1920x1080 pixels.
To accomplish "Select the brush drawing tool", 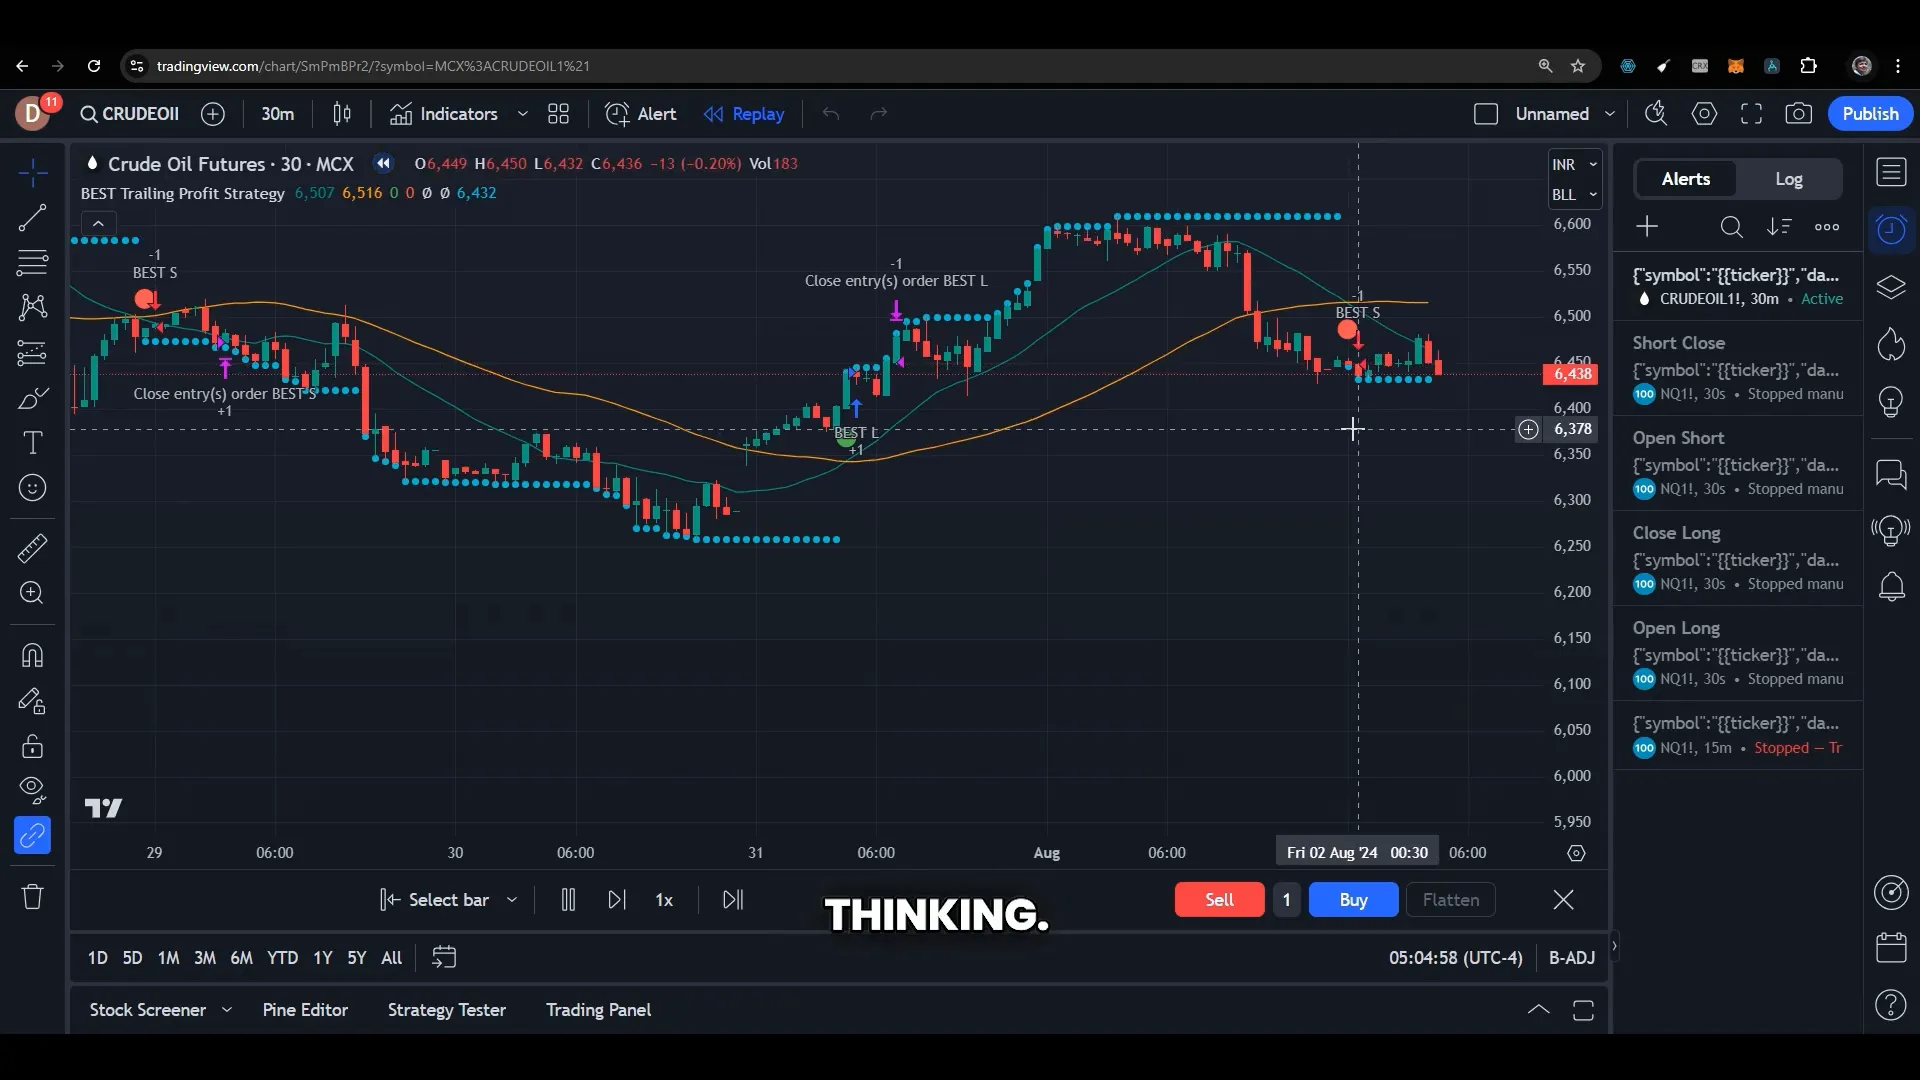I will [x=32, y=398].
